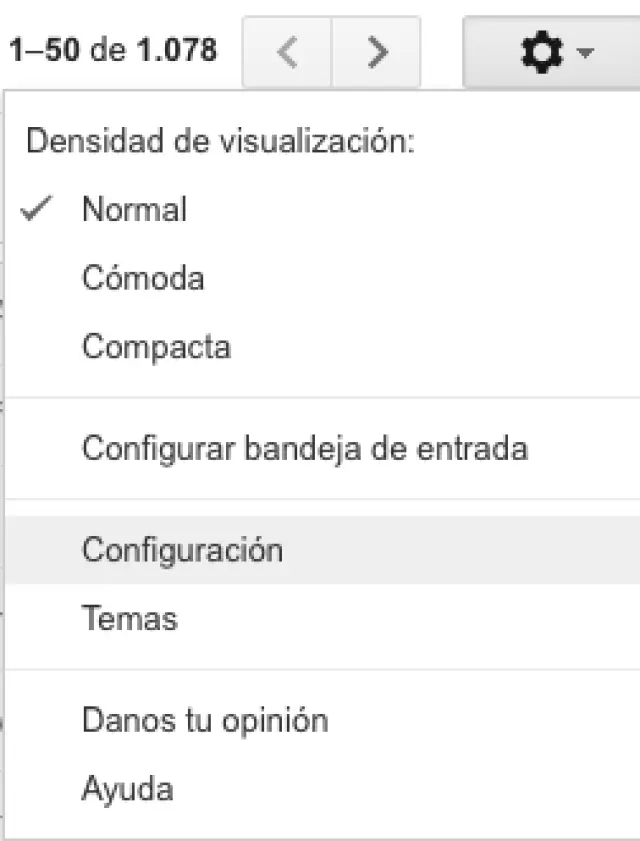Select Normal display density
The width and height of the screenshot is (640, 841).
134,210
